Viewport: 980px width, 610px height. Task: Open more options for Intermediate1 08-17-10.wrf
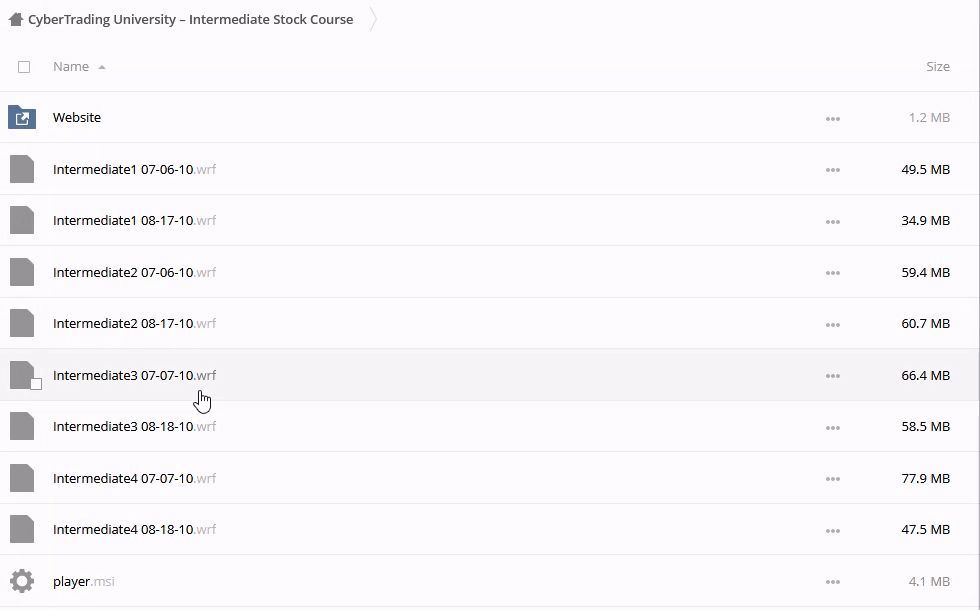pyautogui.click(x=832, y=222)
